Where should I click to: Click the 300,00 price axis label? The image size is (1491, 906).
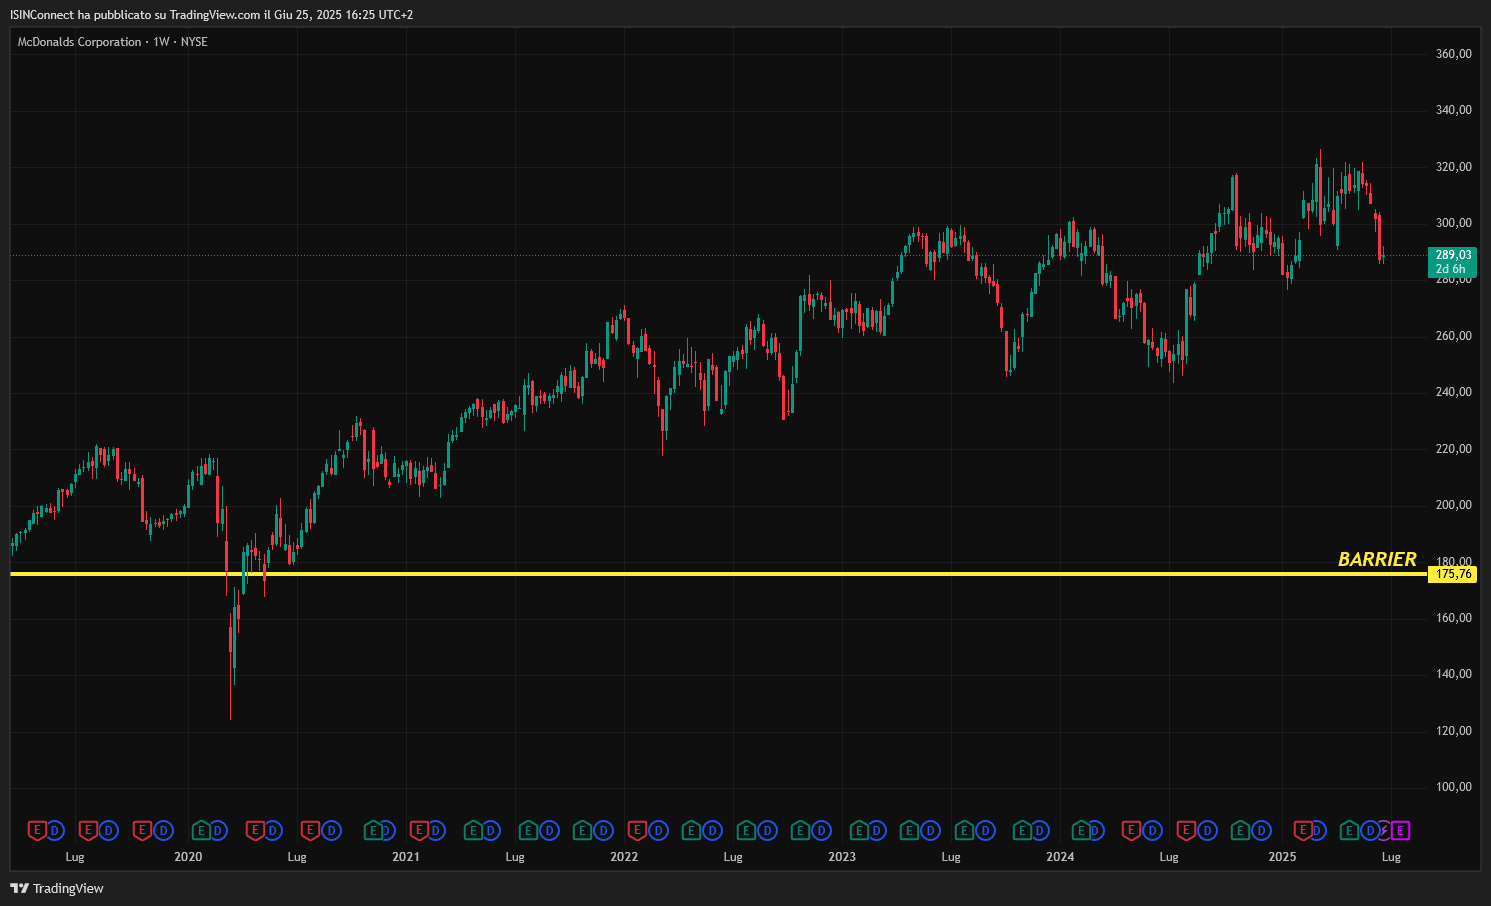coord(1453,223)
